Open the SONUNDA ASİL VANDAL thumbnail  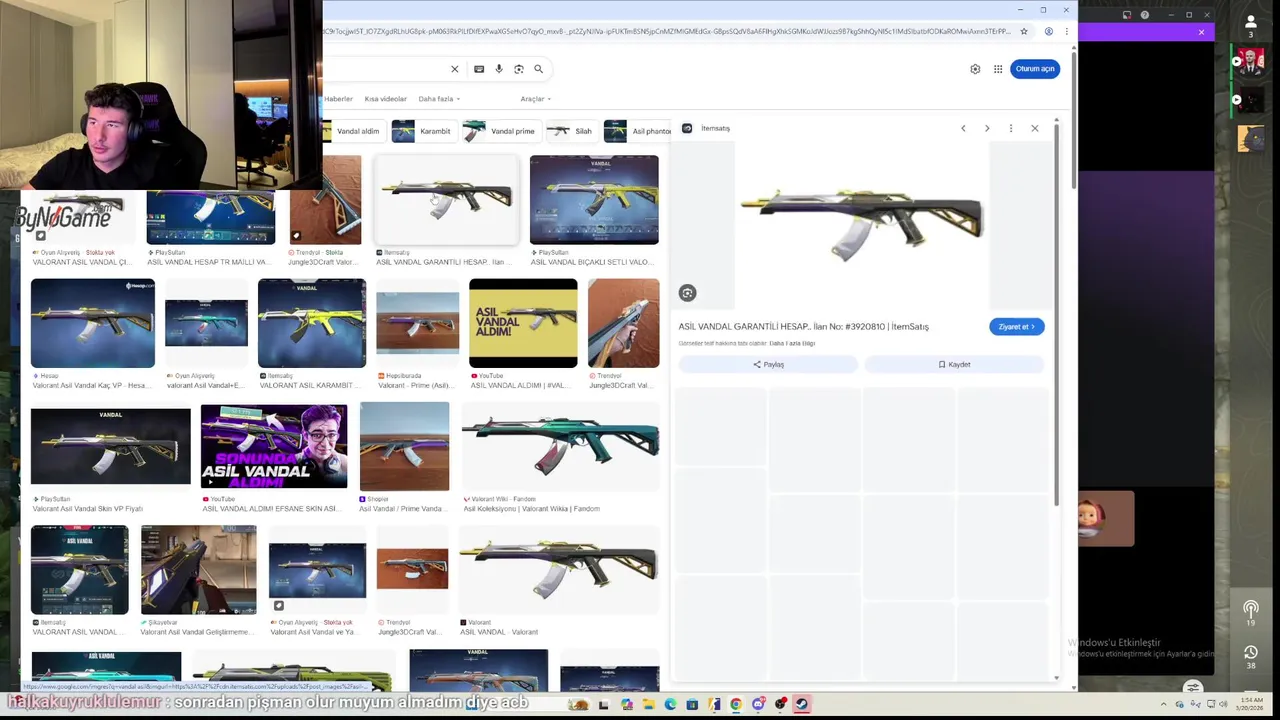pos(274,446)
